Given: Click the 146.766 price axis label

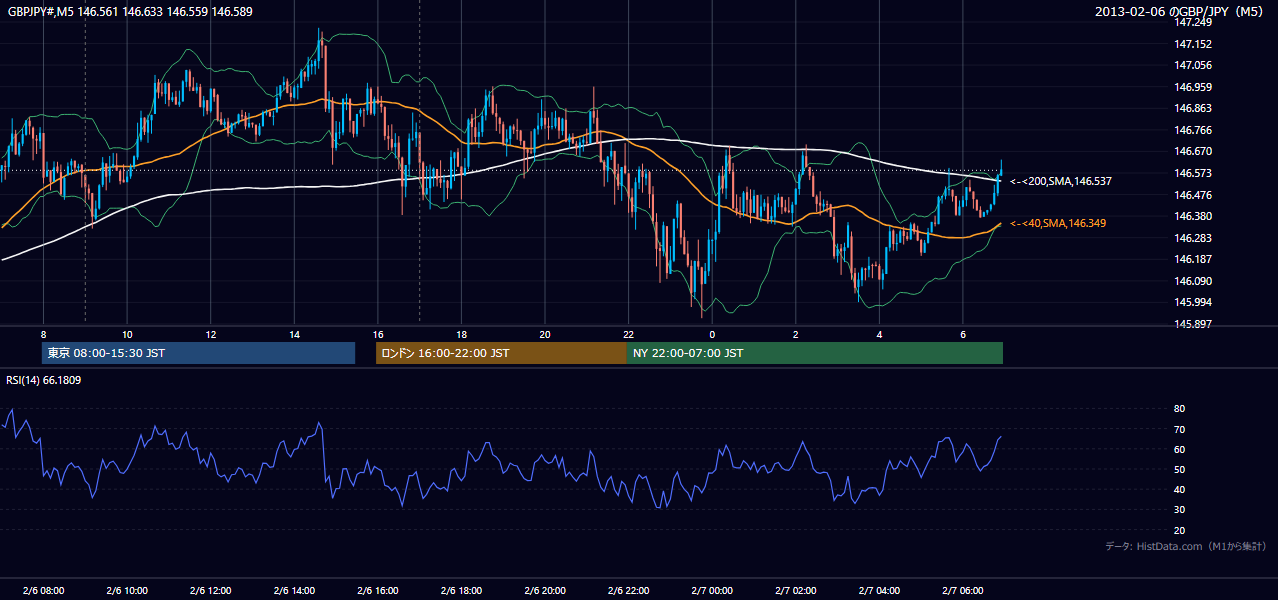Looking at the screenshot, I should point(1193,130).
